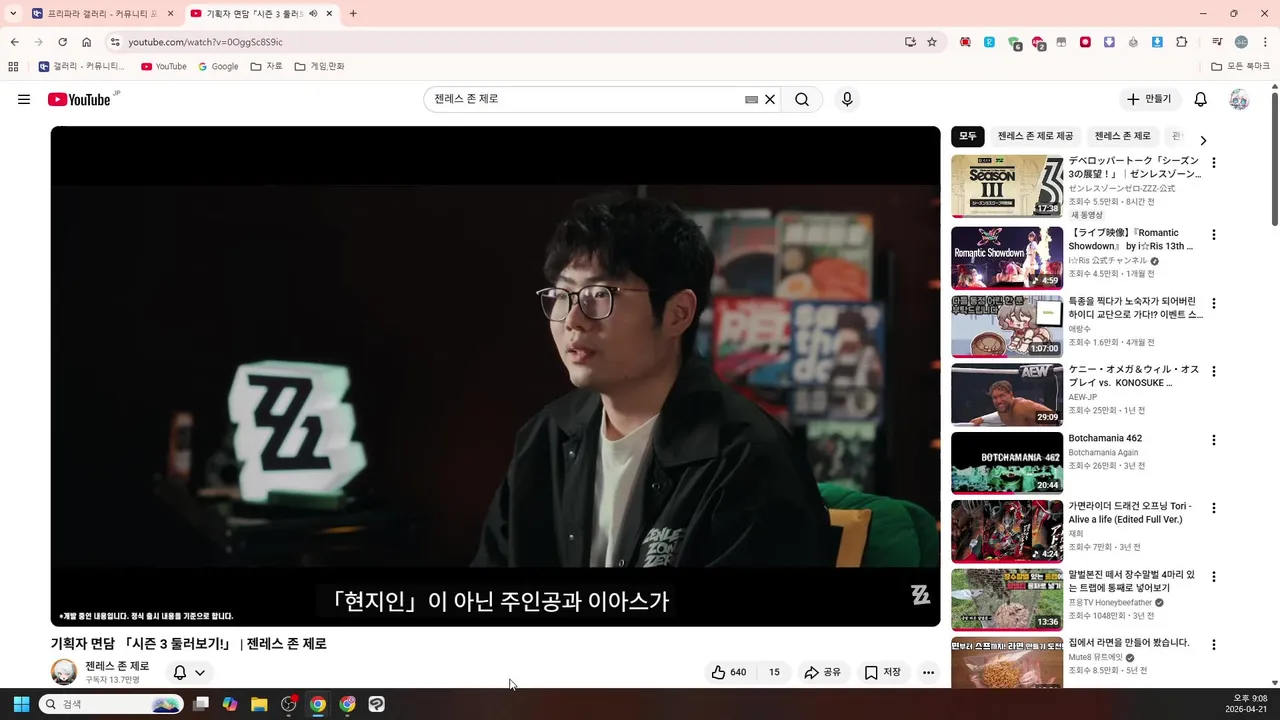Start voice search with microphone
This screenshot has width=1280, height=720.
tap(847, 99)
